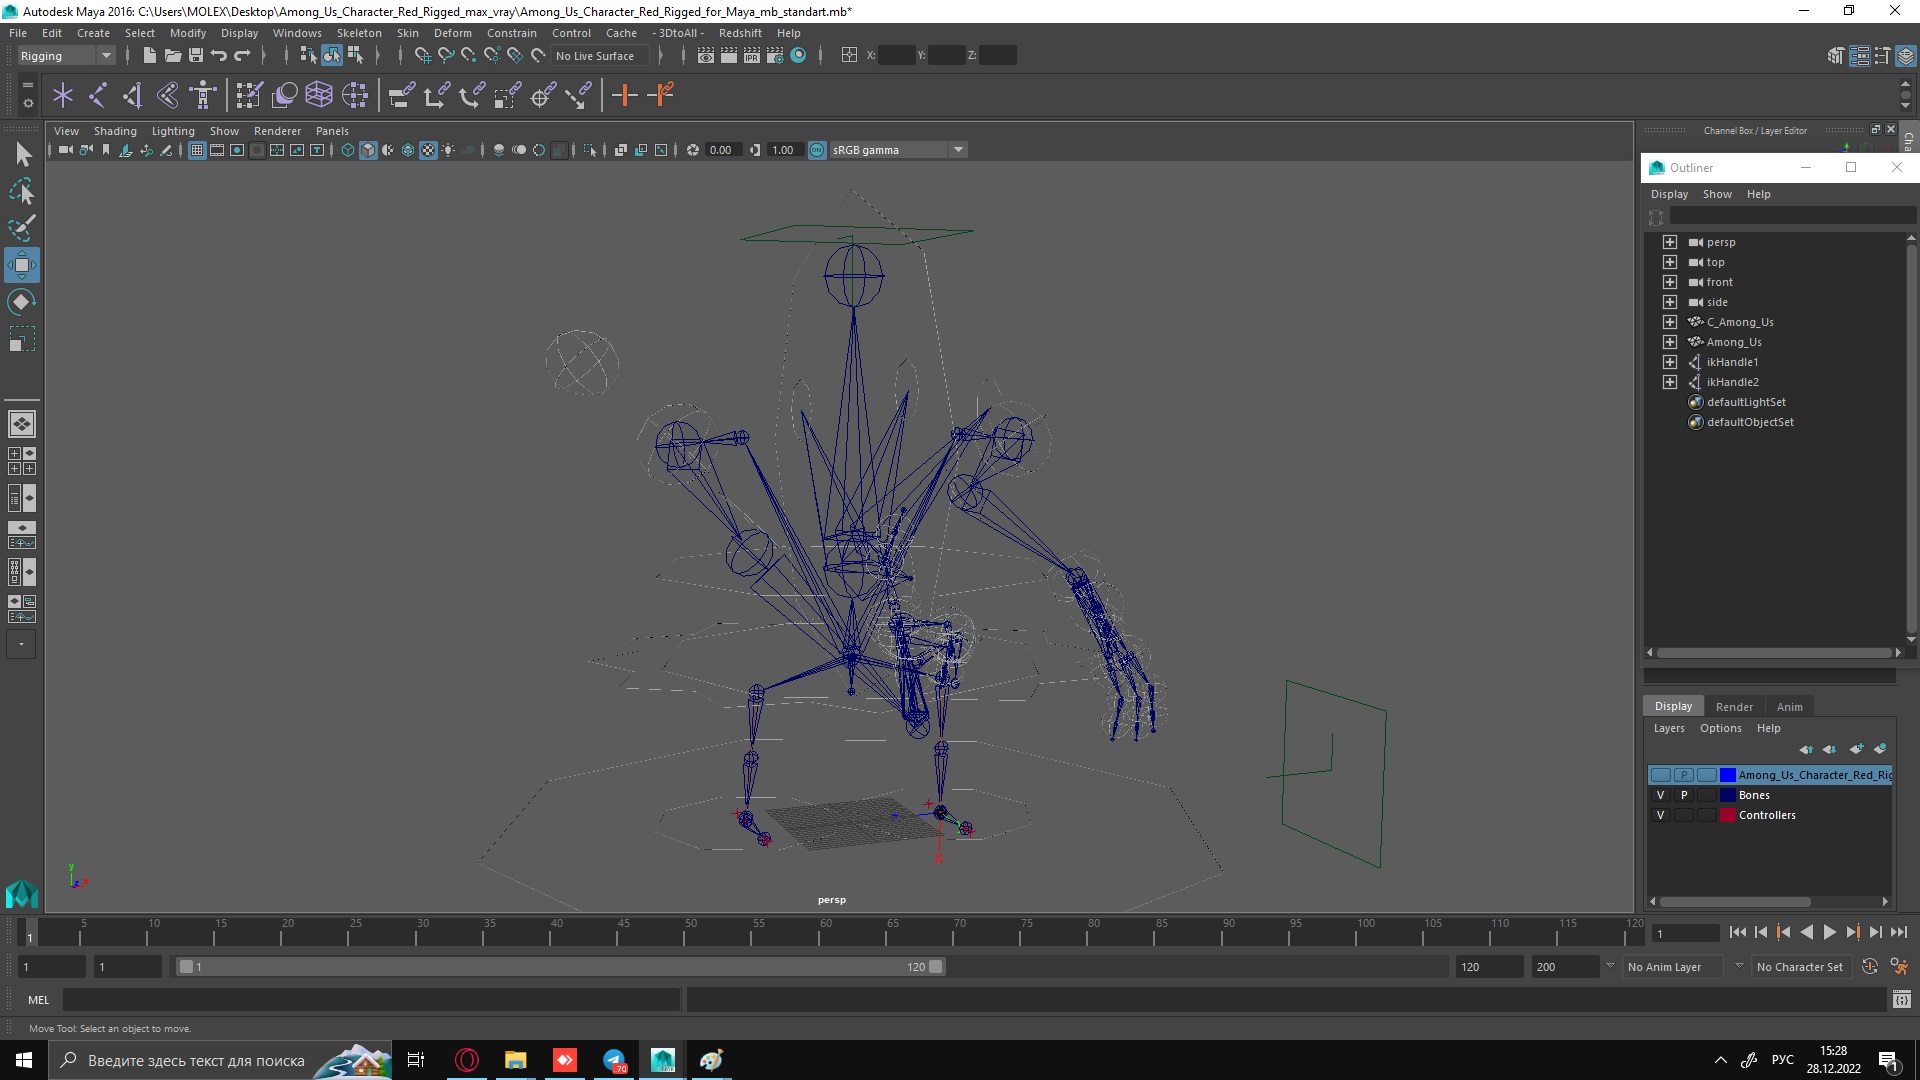
Task: Click the Create Joint tool shelf icon
Action: click(98, 95)
